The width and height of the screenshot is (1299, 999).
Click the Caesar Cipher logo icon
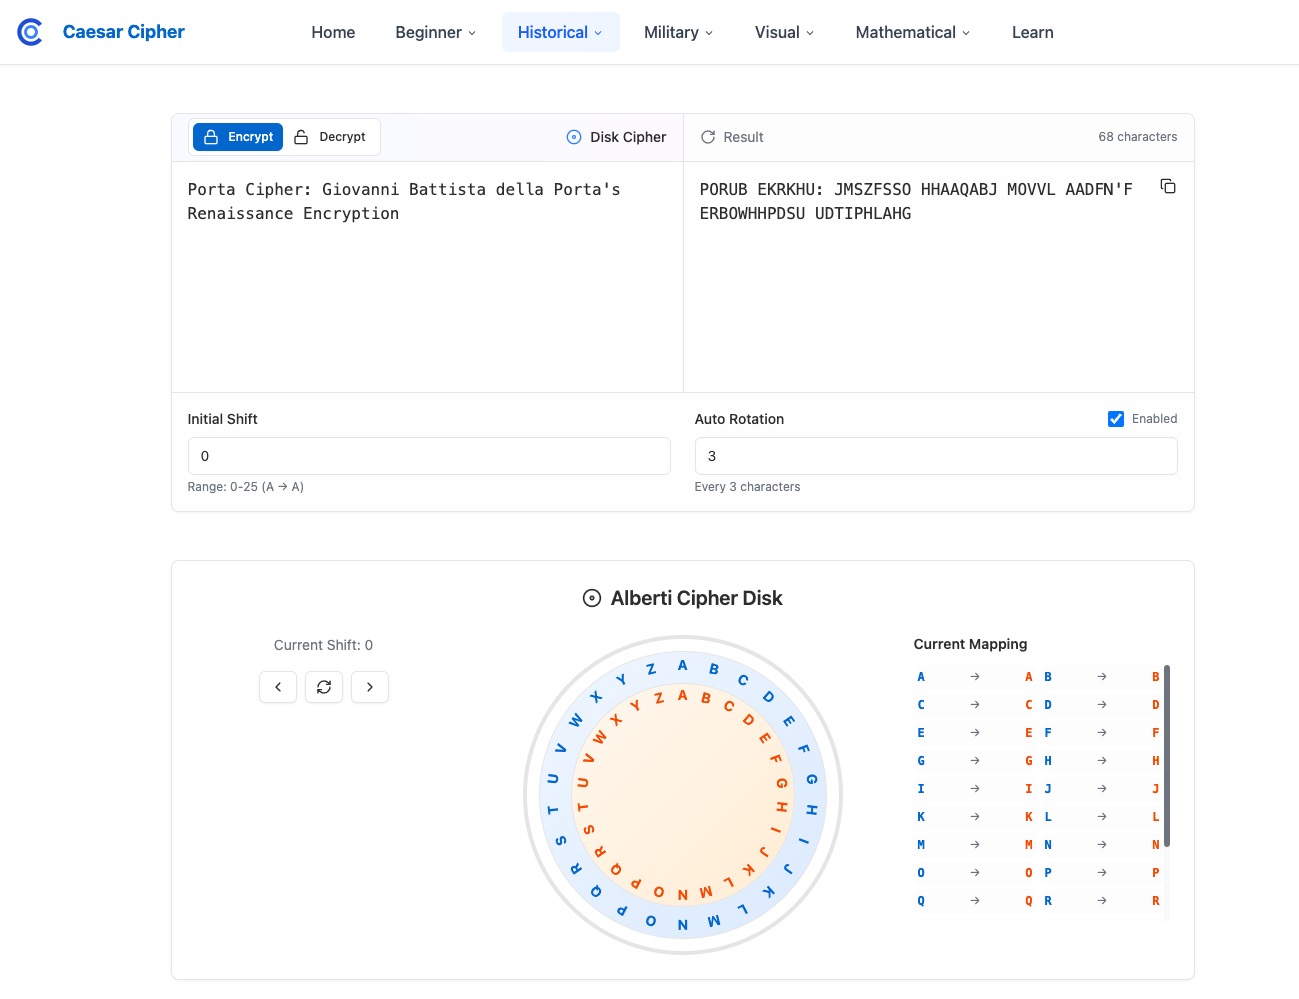tap(30, 33)
